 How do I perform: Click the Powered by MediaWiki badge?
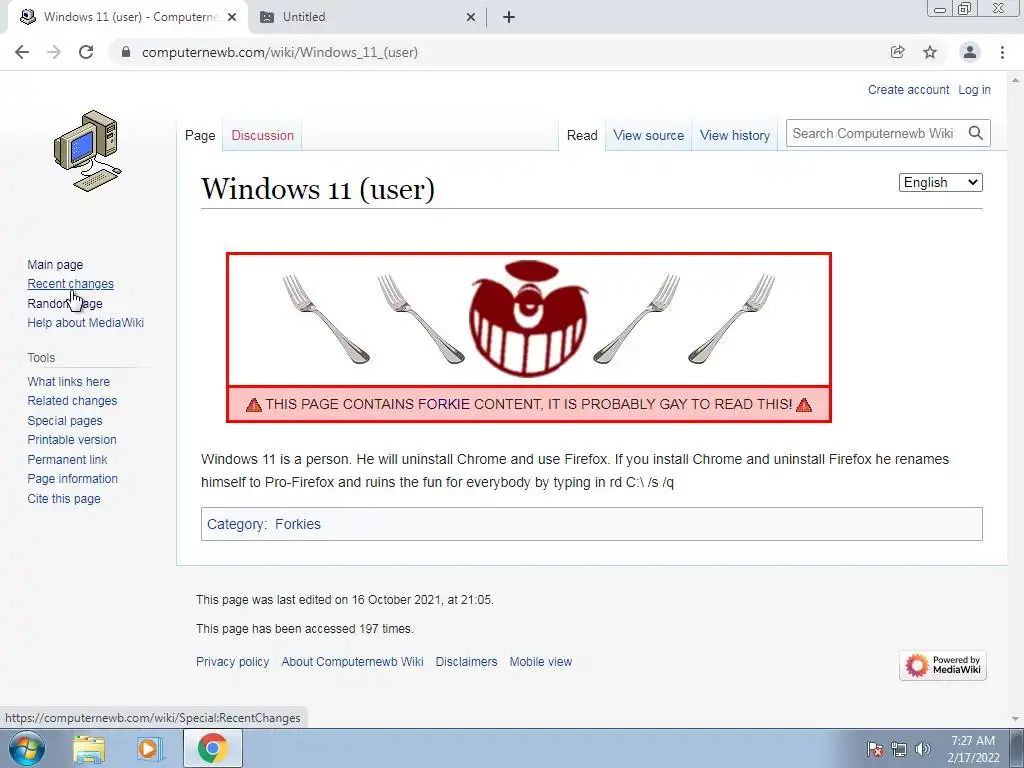[x=942, y=665]
